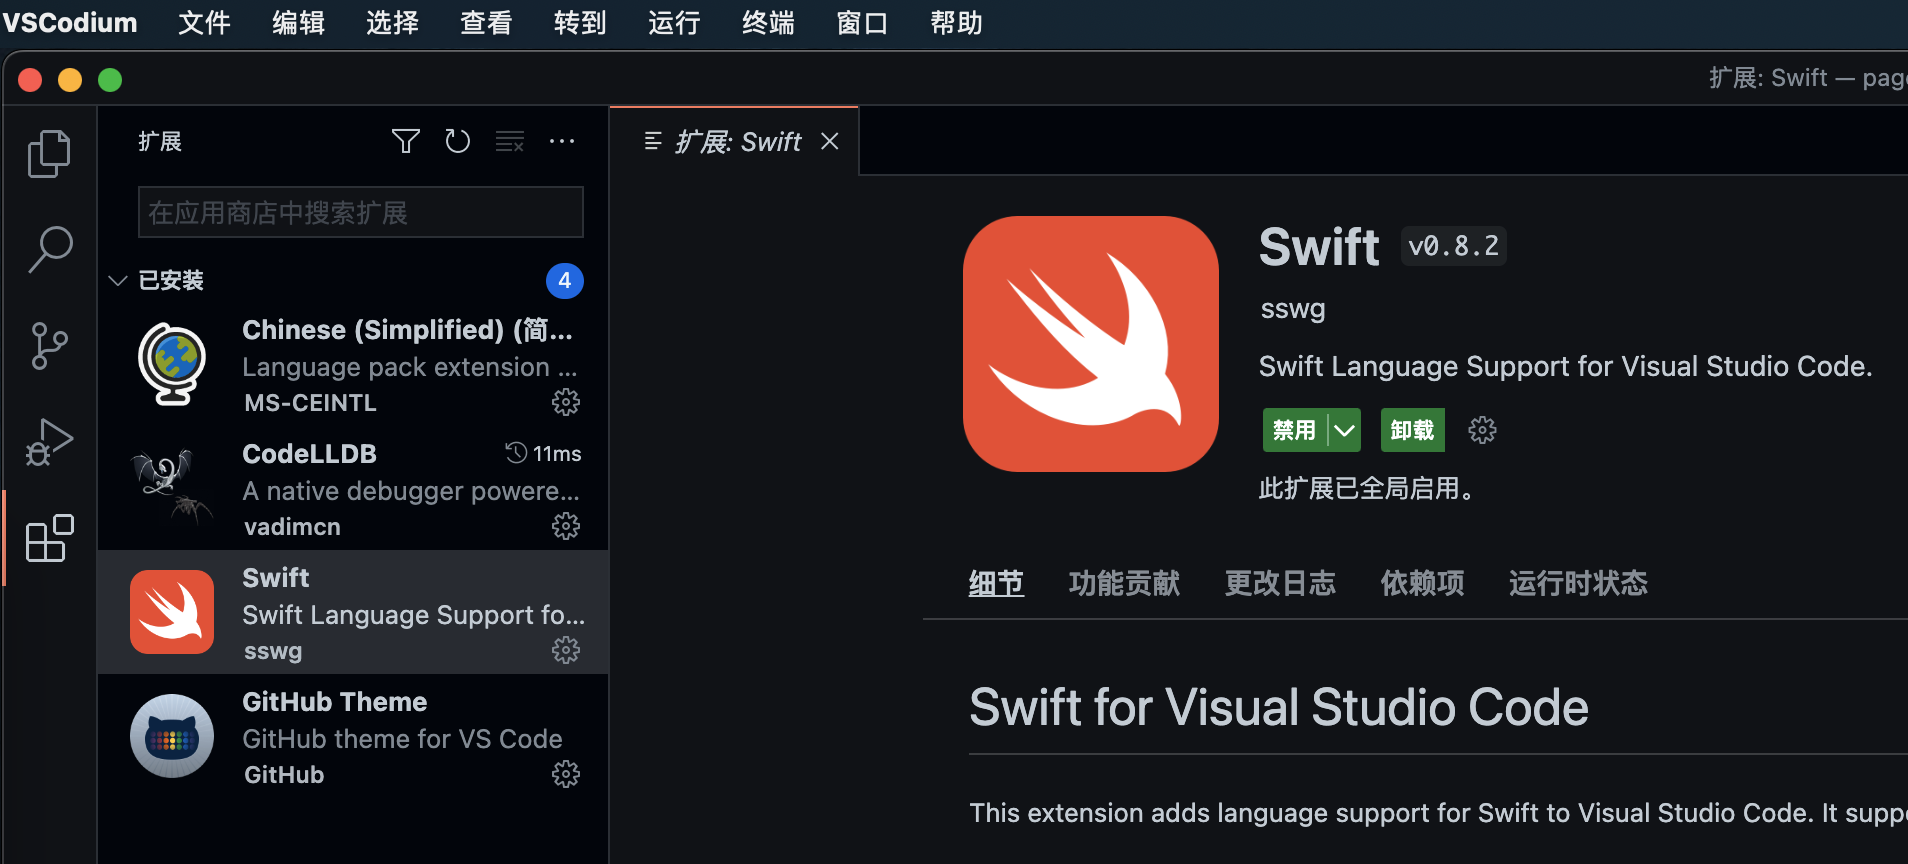Viewport: 1908px width, 864px height.
Task: Open the 终端 menu in menu bar
Action: (767, 22)
